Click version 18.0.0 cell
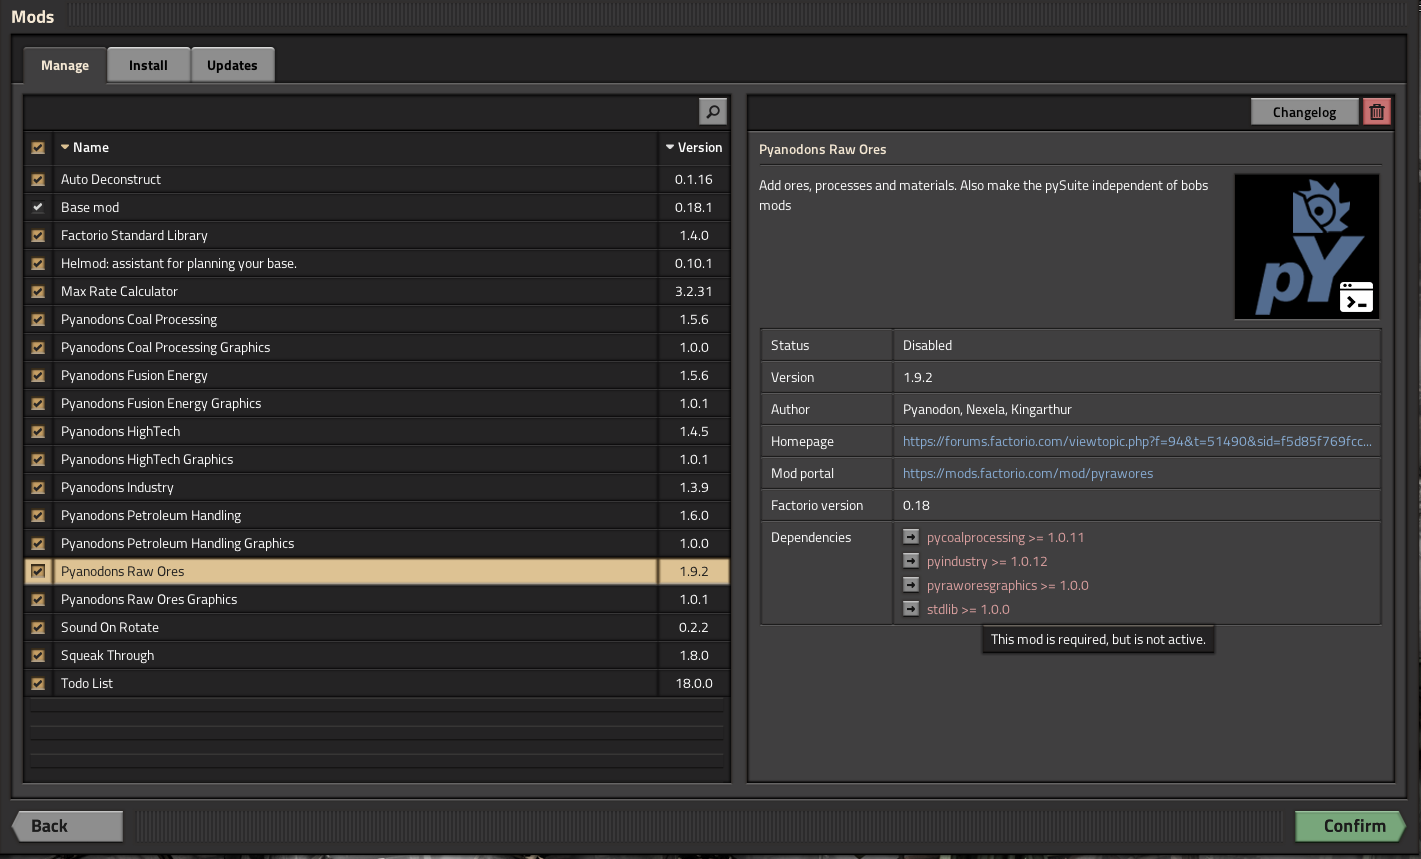1421x859 pixels. click(694, 683)
